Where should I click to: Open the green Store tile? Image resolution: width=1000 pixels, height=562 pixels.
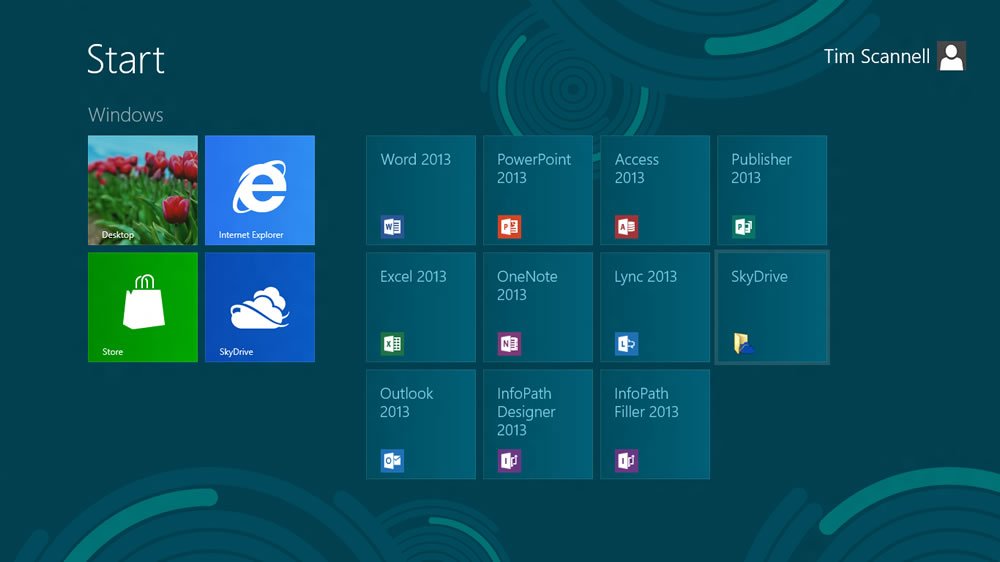click(x=143, y=307)
